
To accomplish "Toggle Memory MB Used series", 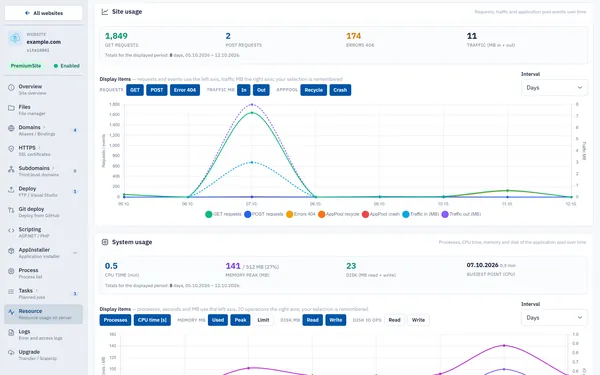I will (x=218, y=320).
